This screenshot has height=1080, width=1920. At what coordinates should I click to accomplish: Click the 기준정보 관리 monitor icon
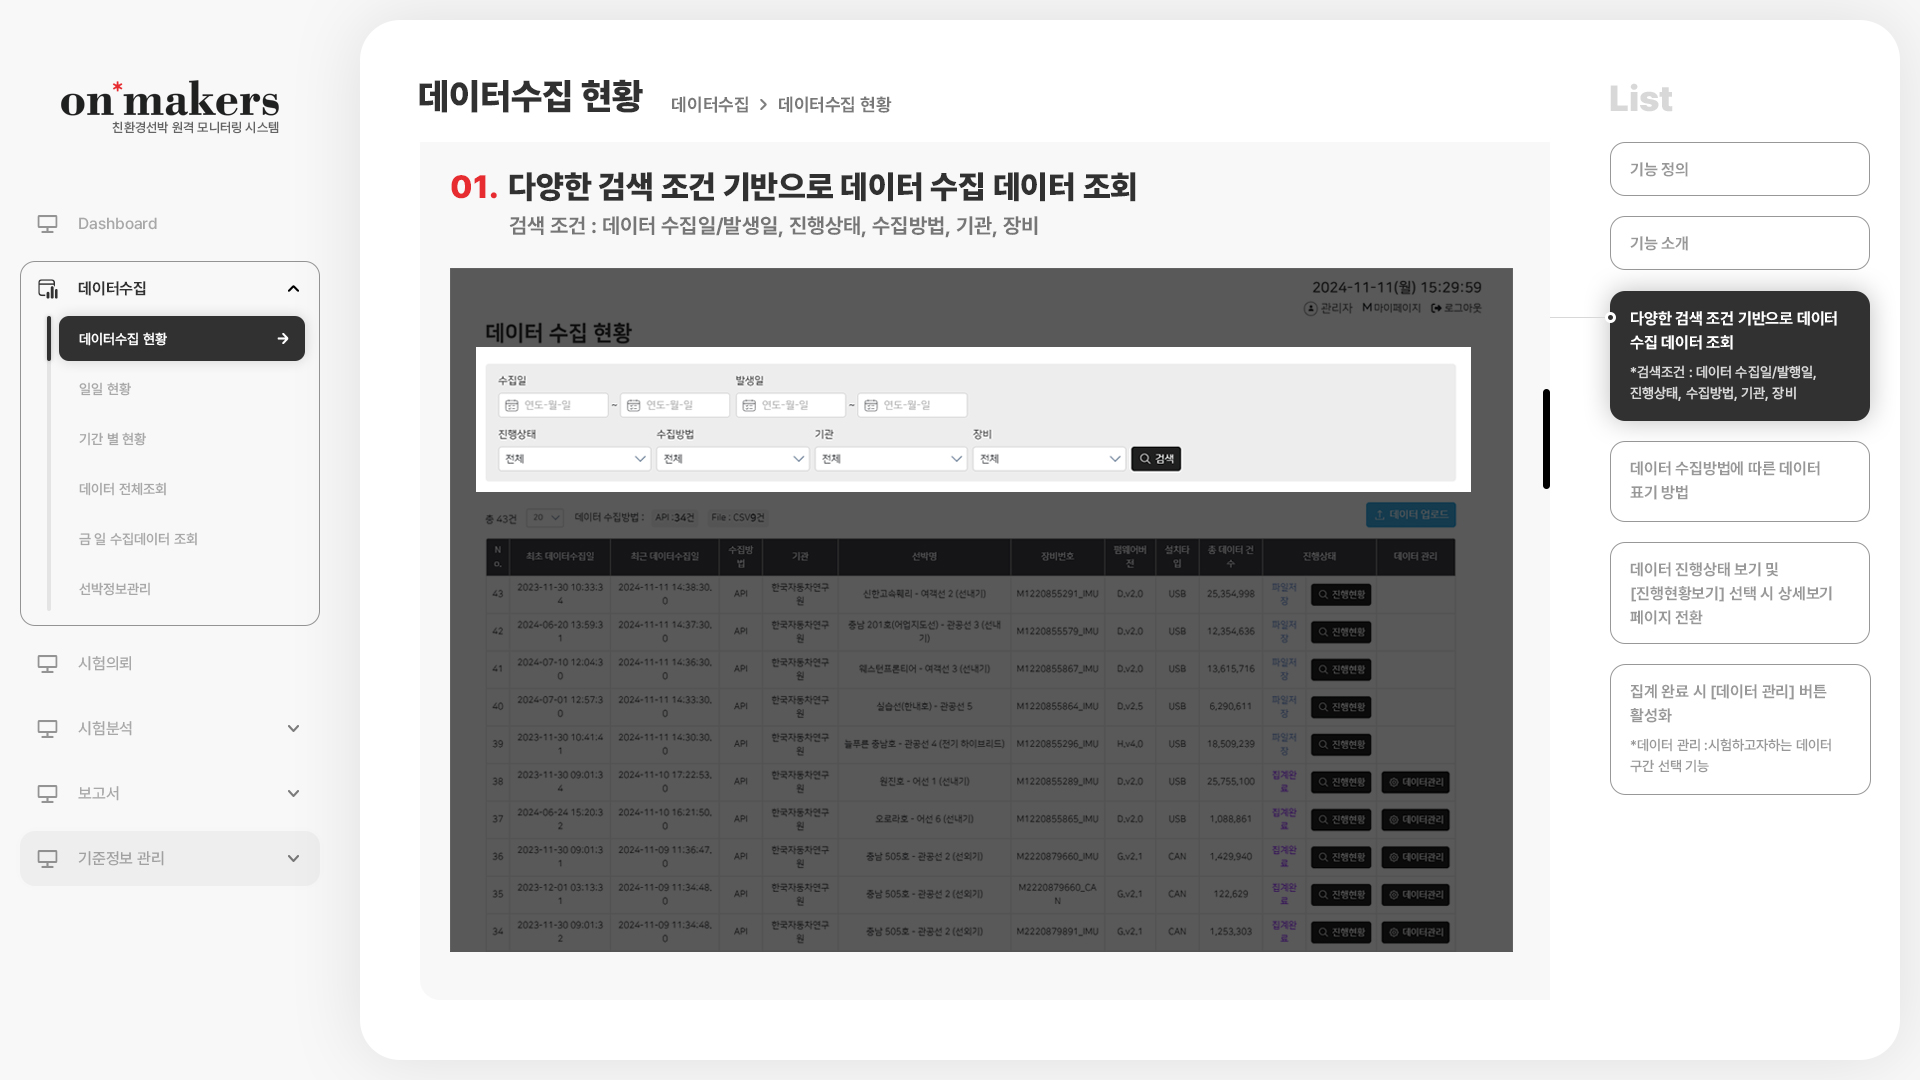[x=47, y=859]
